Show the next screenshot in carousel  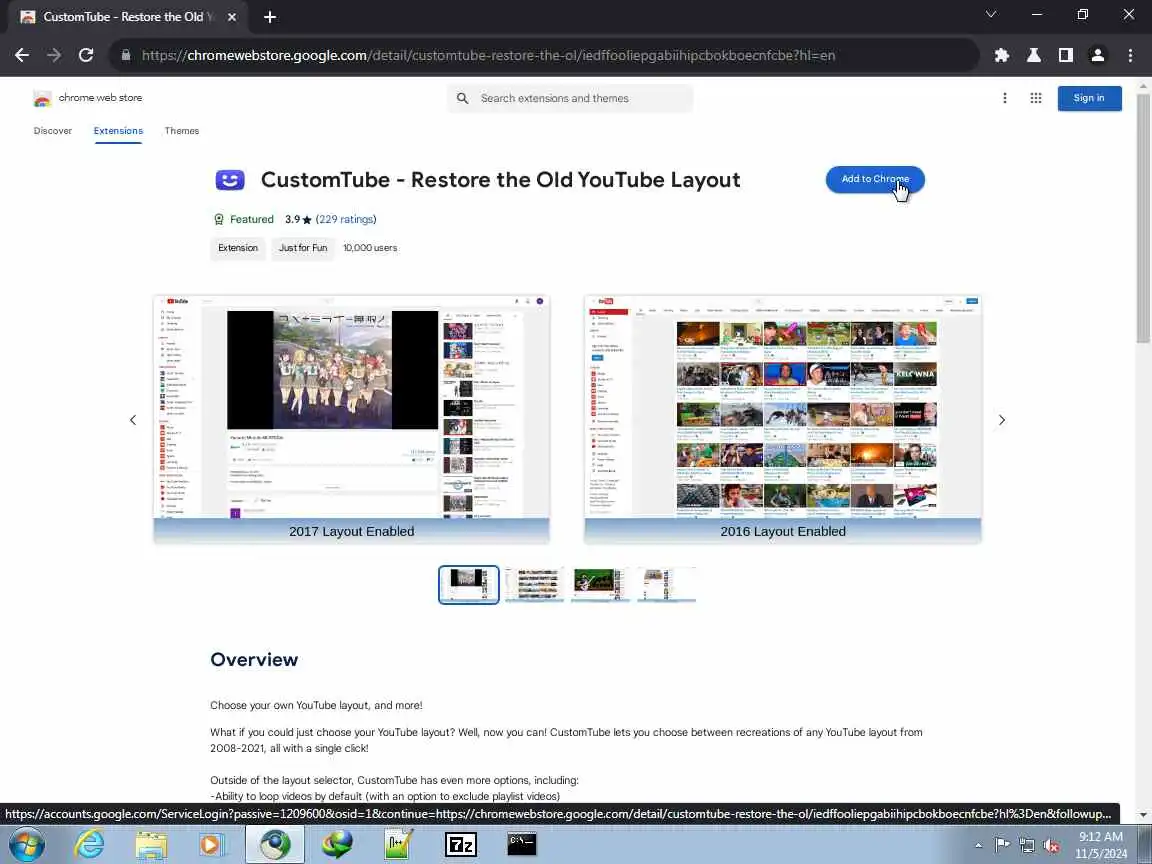[1001, 420]
